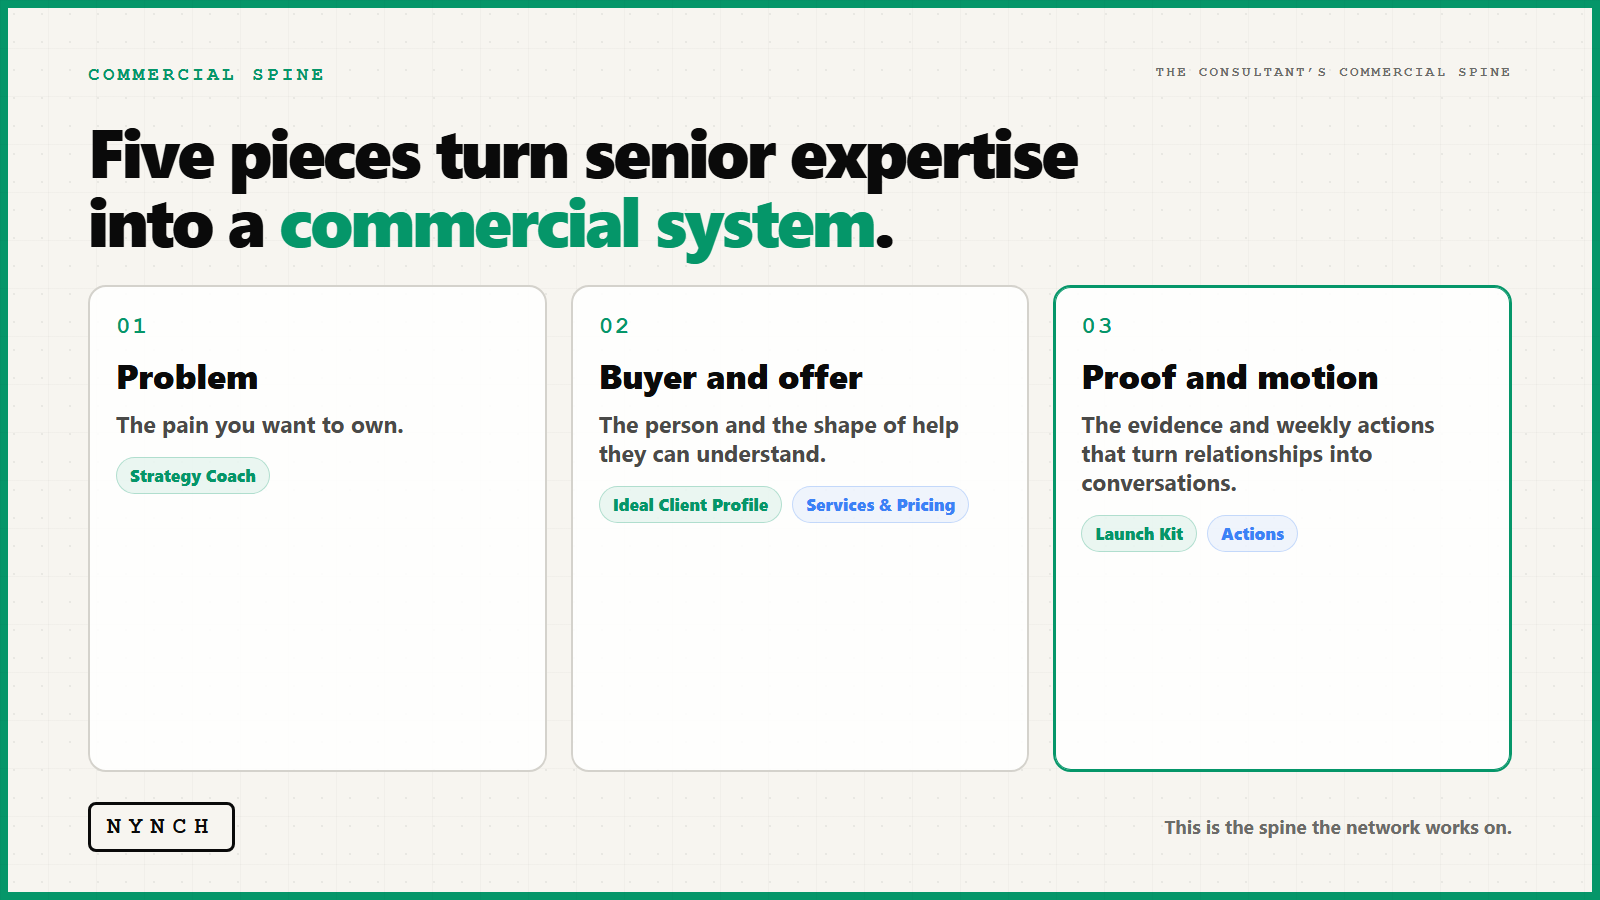Click the Launch Kit pill
Screen dimensions: 1600x900
(1139, 534)
